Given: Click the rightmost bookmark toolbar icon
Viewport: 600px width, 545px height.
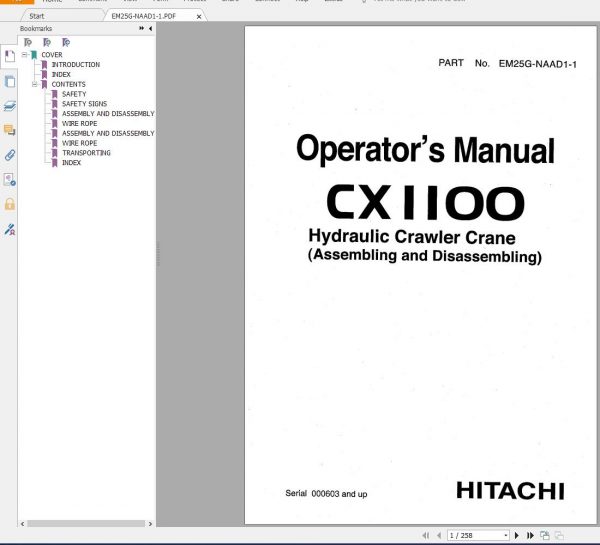Looking at the screenshot, I should pyautogui.click(x=66, y=42).
